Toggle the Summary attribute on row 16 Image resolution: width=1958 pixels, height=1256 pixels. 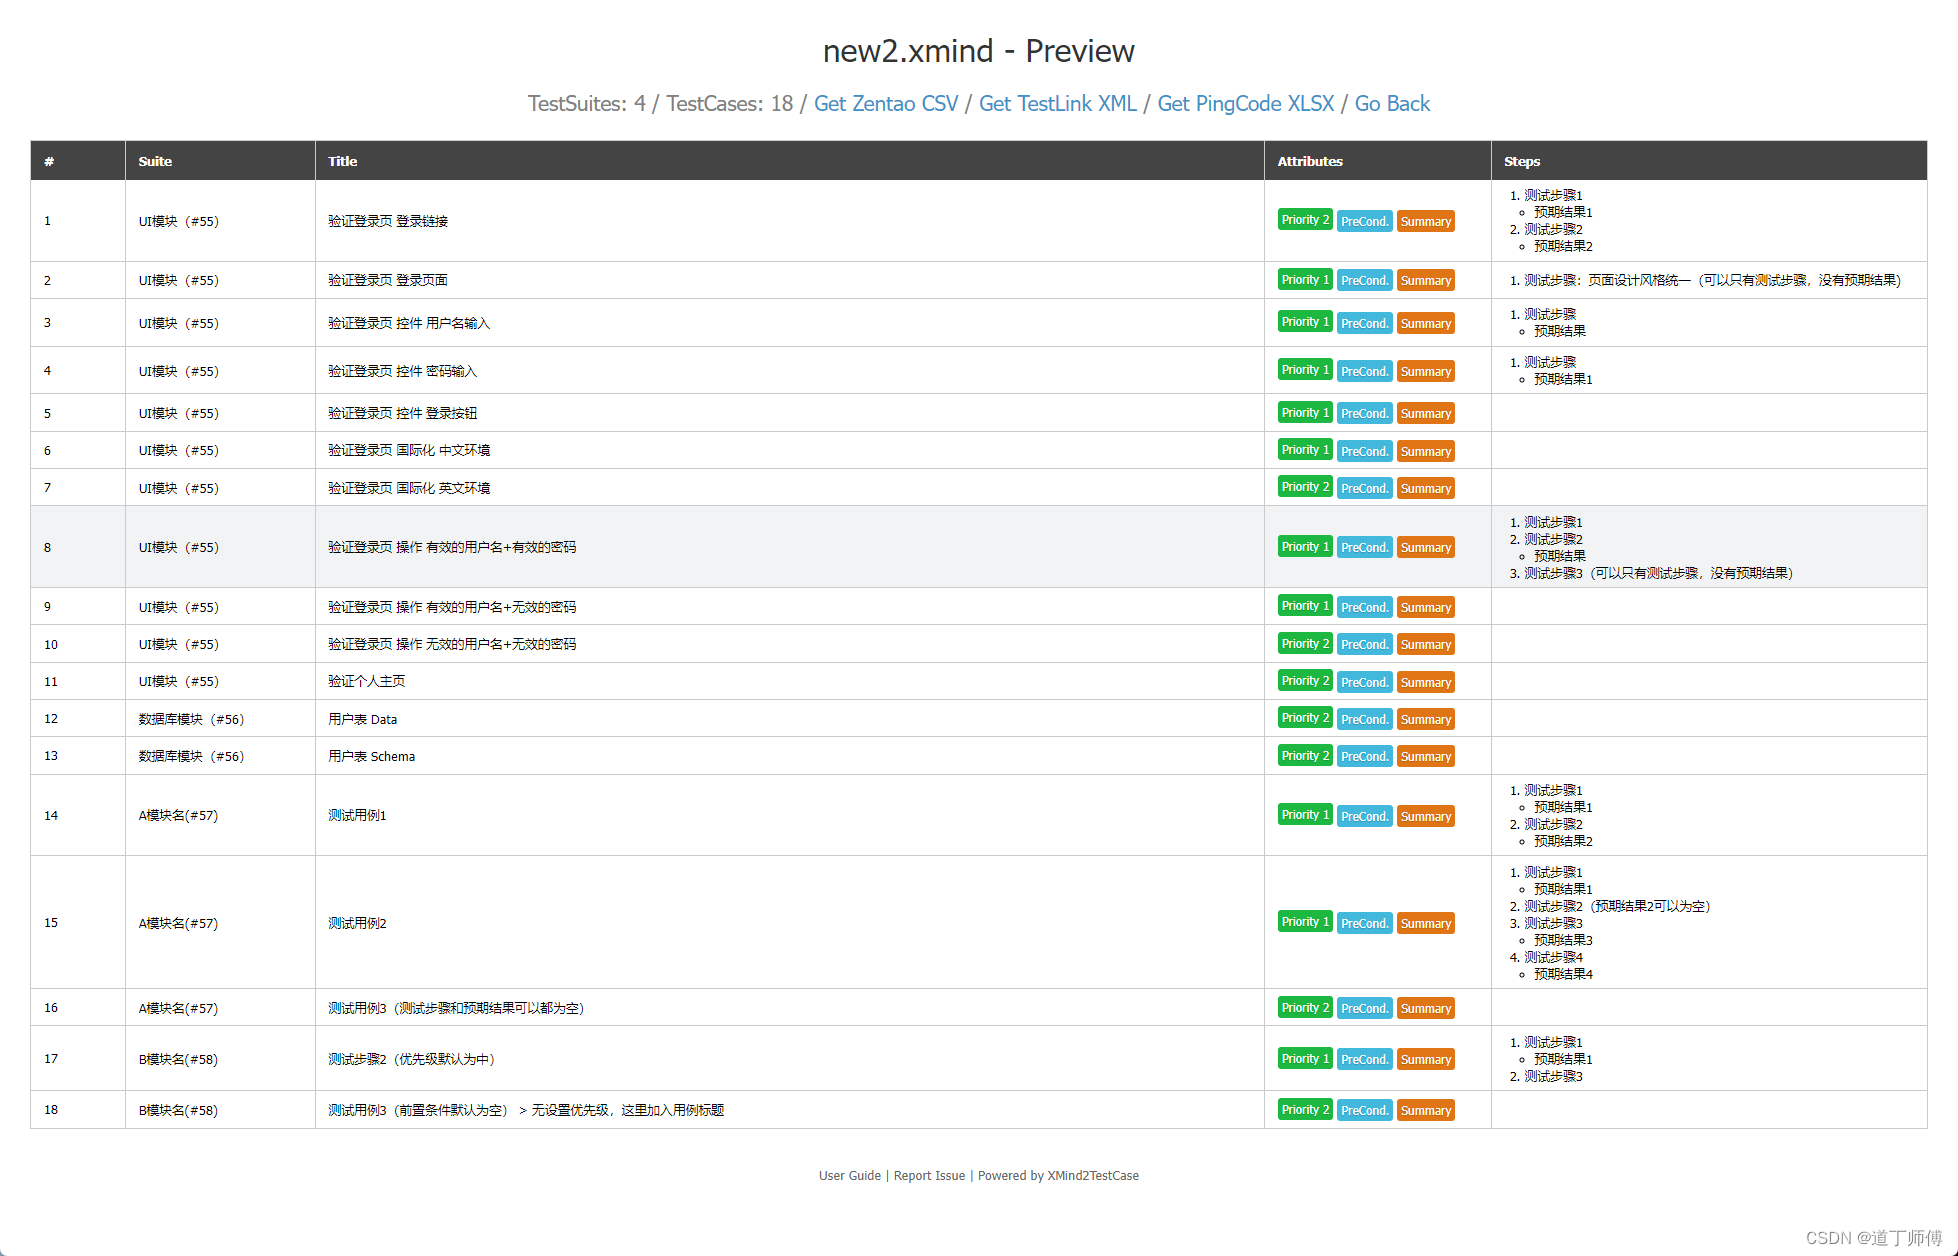click(1425, 1007)
